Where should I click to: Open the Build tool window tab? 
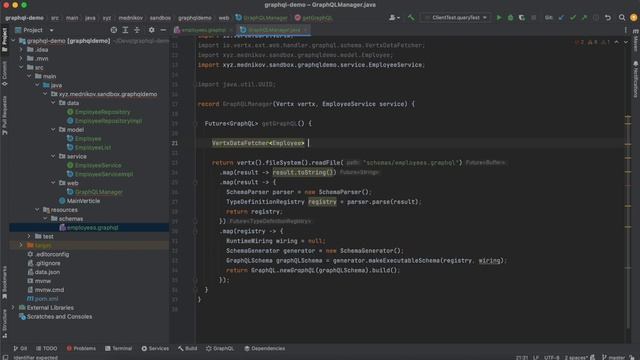click(x=188, y=349)
